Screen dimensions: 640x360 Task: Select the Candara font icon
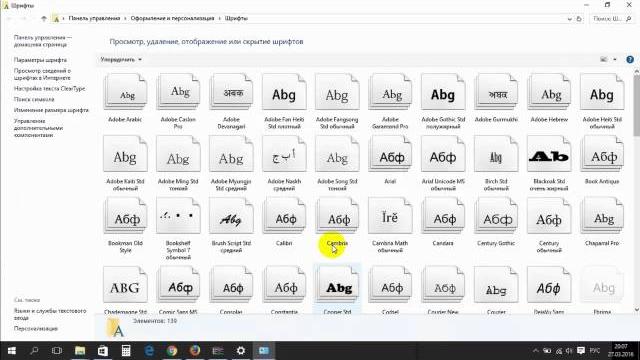(443, 216)
